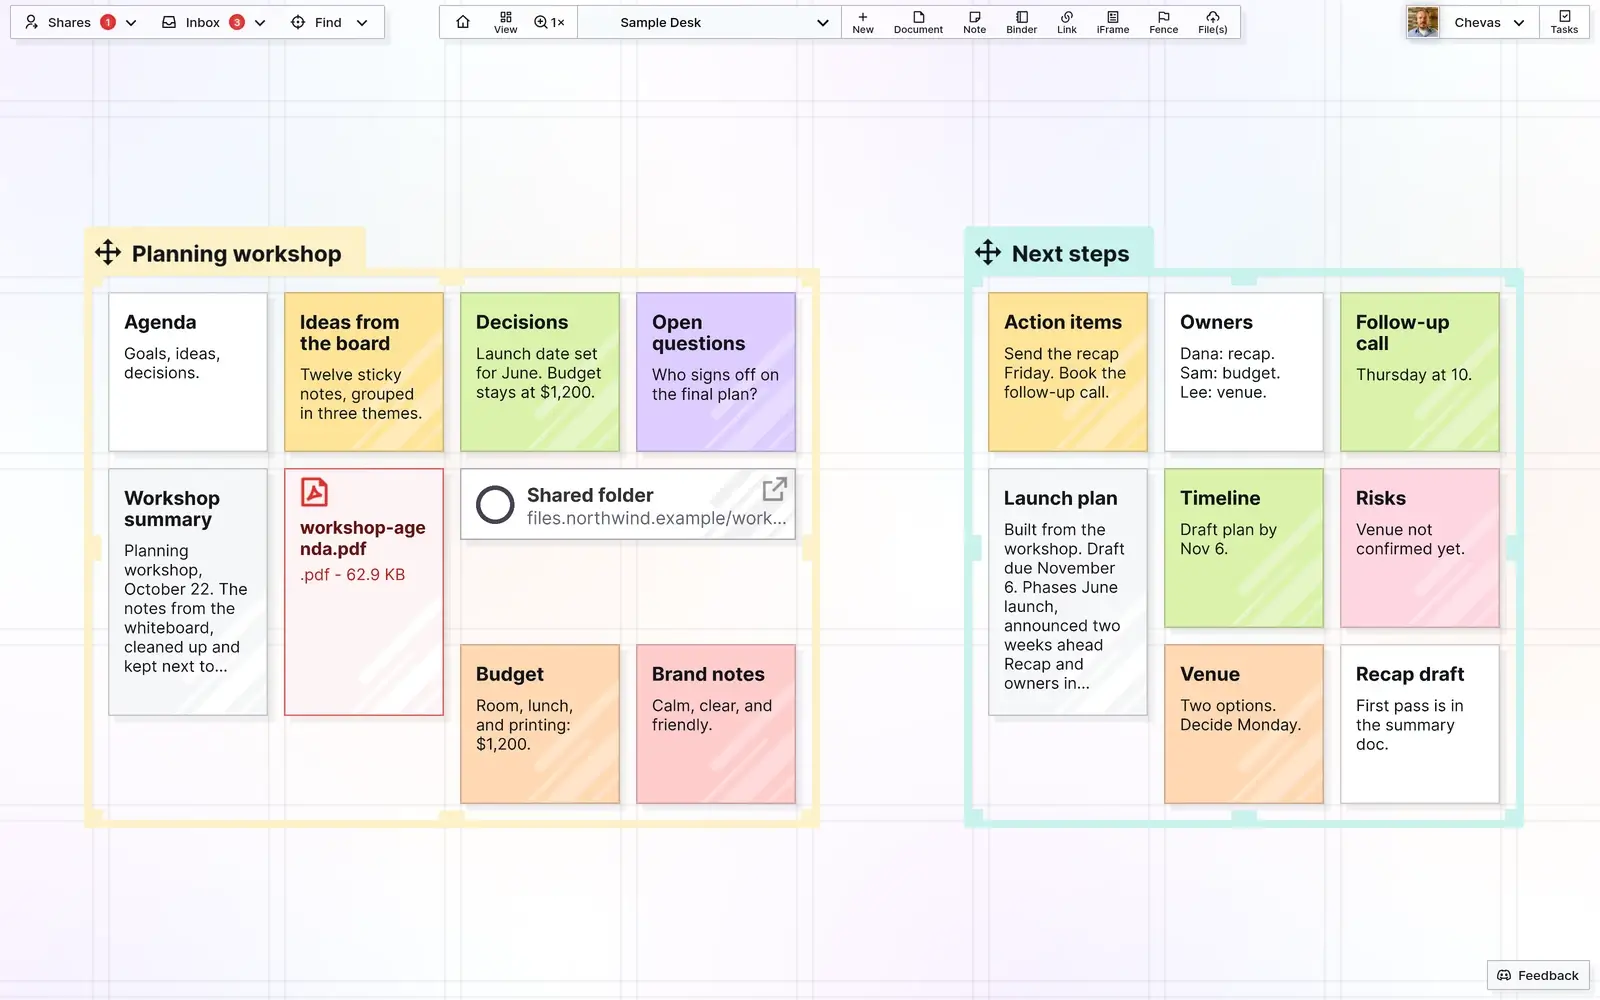The height and width of the screenshot is (1000, 1600).
Task: Create a New item with plus icon
Action: coord(863,22)
